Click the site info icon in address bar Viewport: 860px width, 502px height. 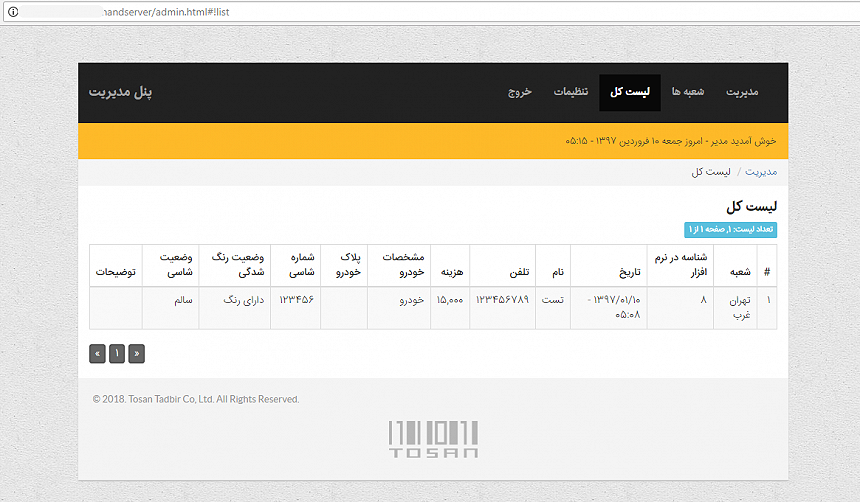(x=13, y=12)
